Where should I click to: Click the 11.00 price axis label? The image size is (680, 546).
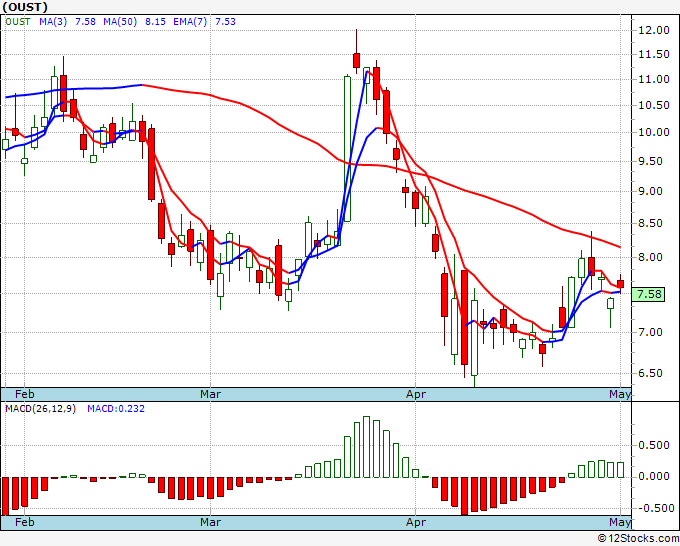654,79
